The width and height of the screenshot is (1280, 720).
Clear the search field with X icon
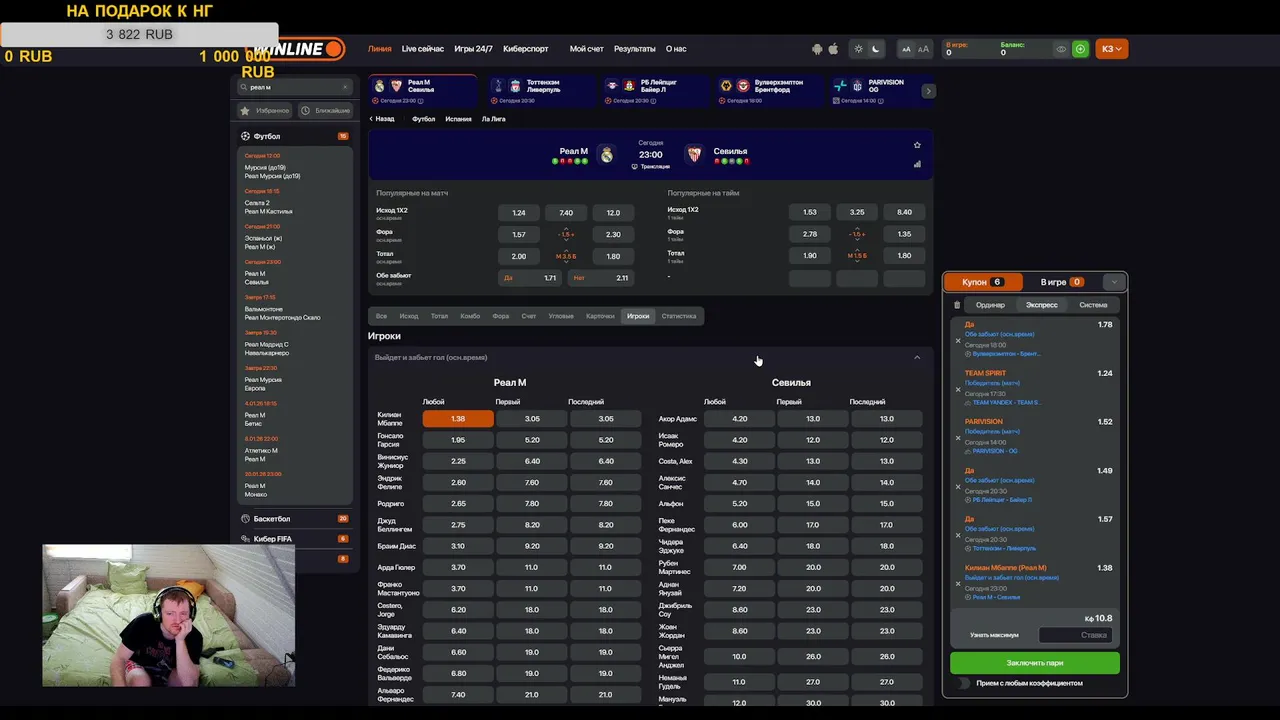pos(345,87)
